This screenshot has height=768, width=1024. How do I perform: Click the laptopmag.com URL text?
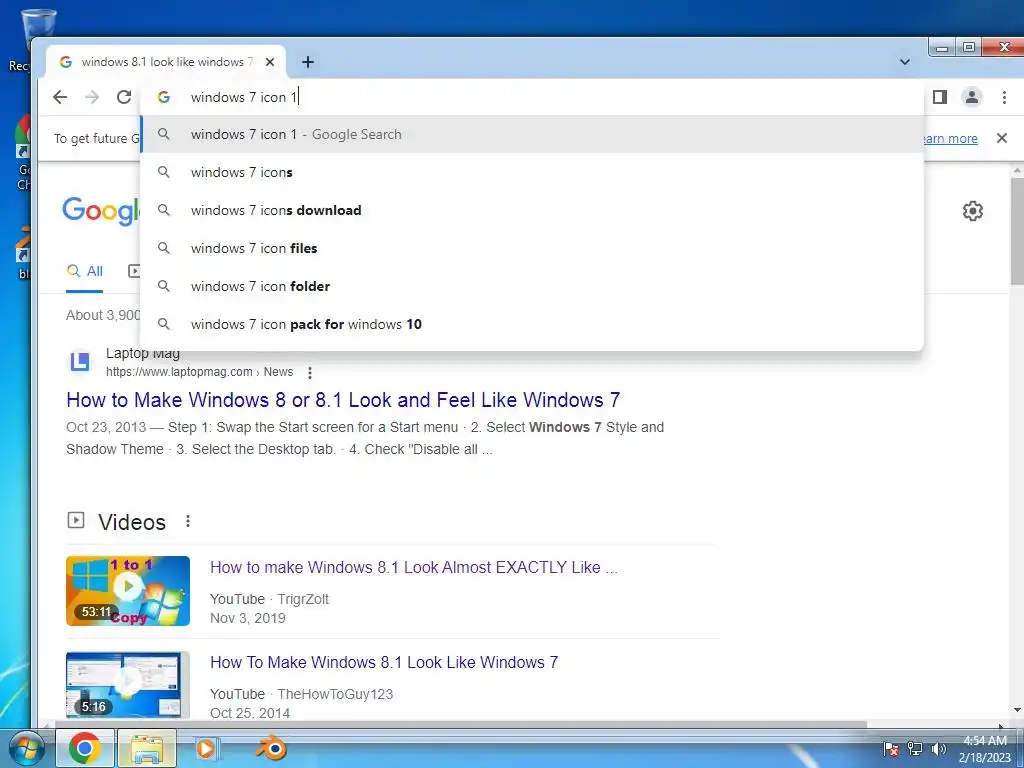199,372
